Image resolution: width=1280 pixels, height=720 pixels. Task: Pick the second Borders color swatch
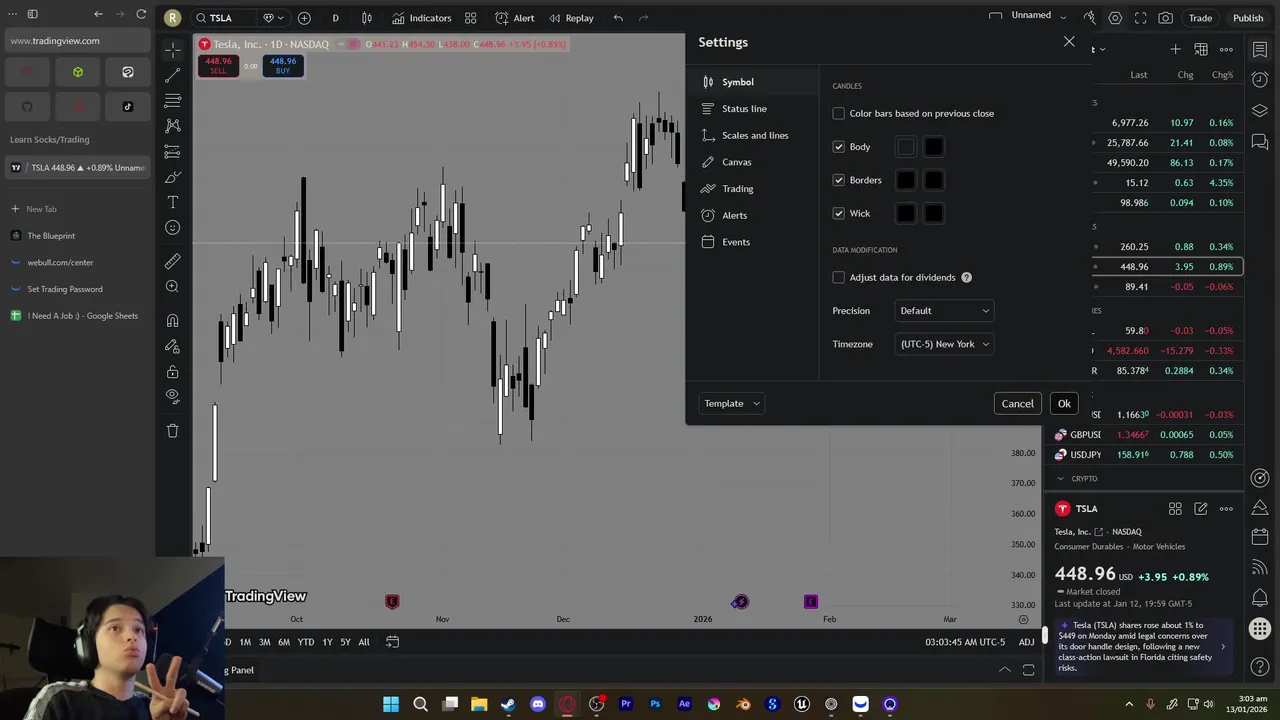933,180
